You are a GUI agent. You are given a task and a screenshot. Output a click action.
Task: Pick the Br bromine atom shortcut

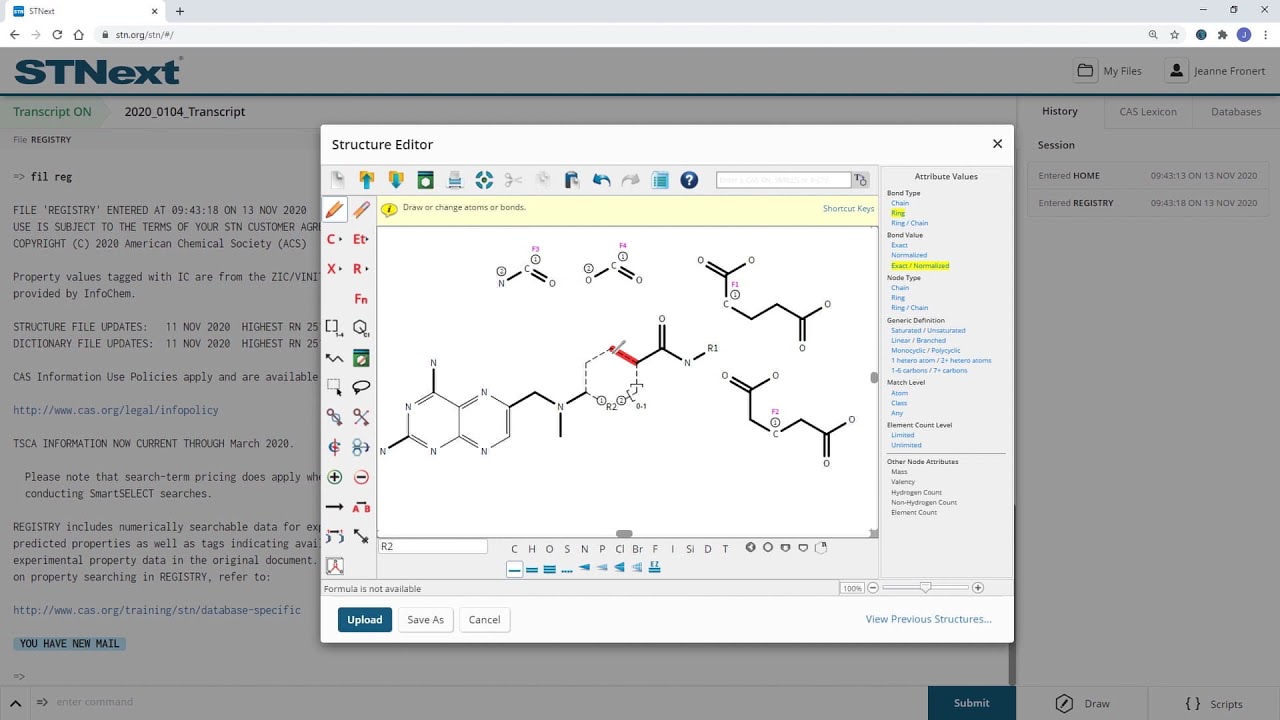638,548
